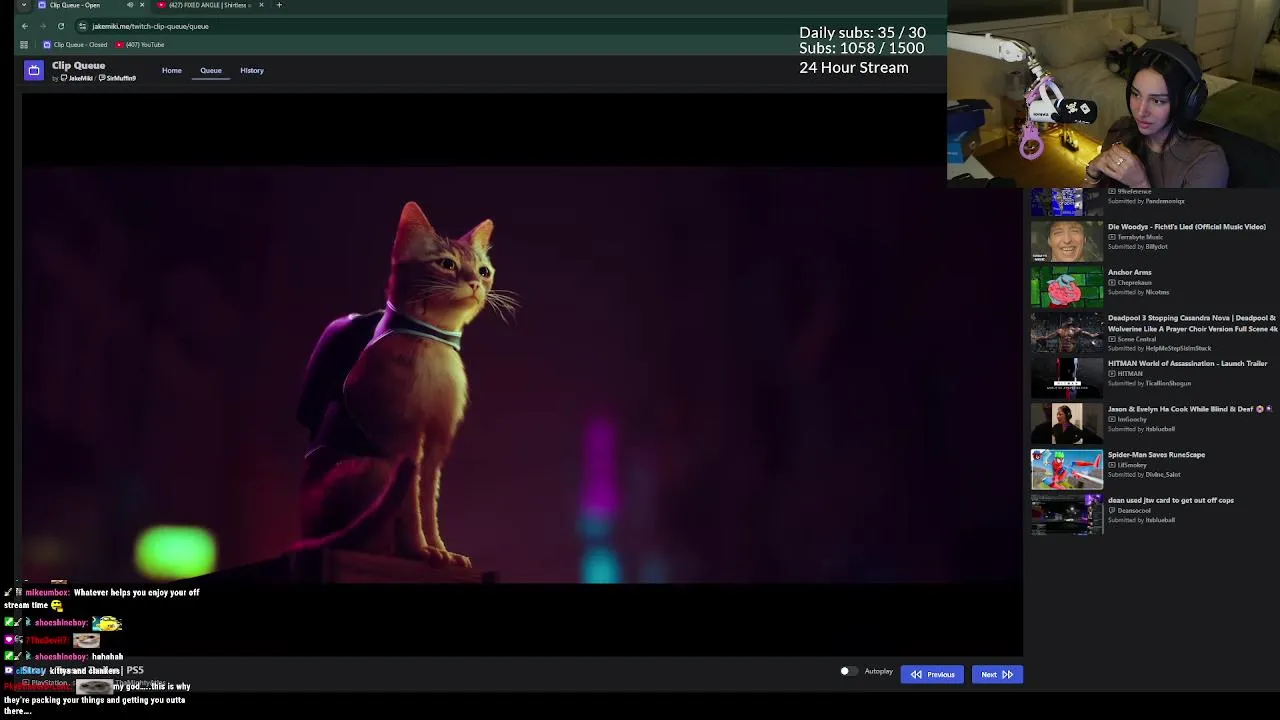Click Twitch icon beside Deansocool
The width and height of the screenshot is (1280, 720).
tap(1112, 510)
